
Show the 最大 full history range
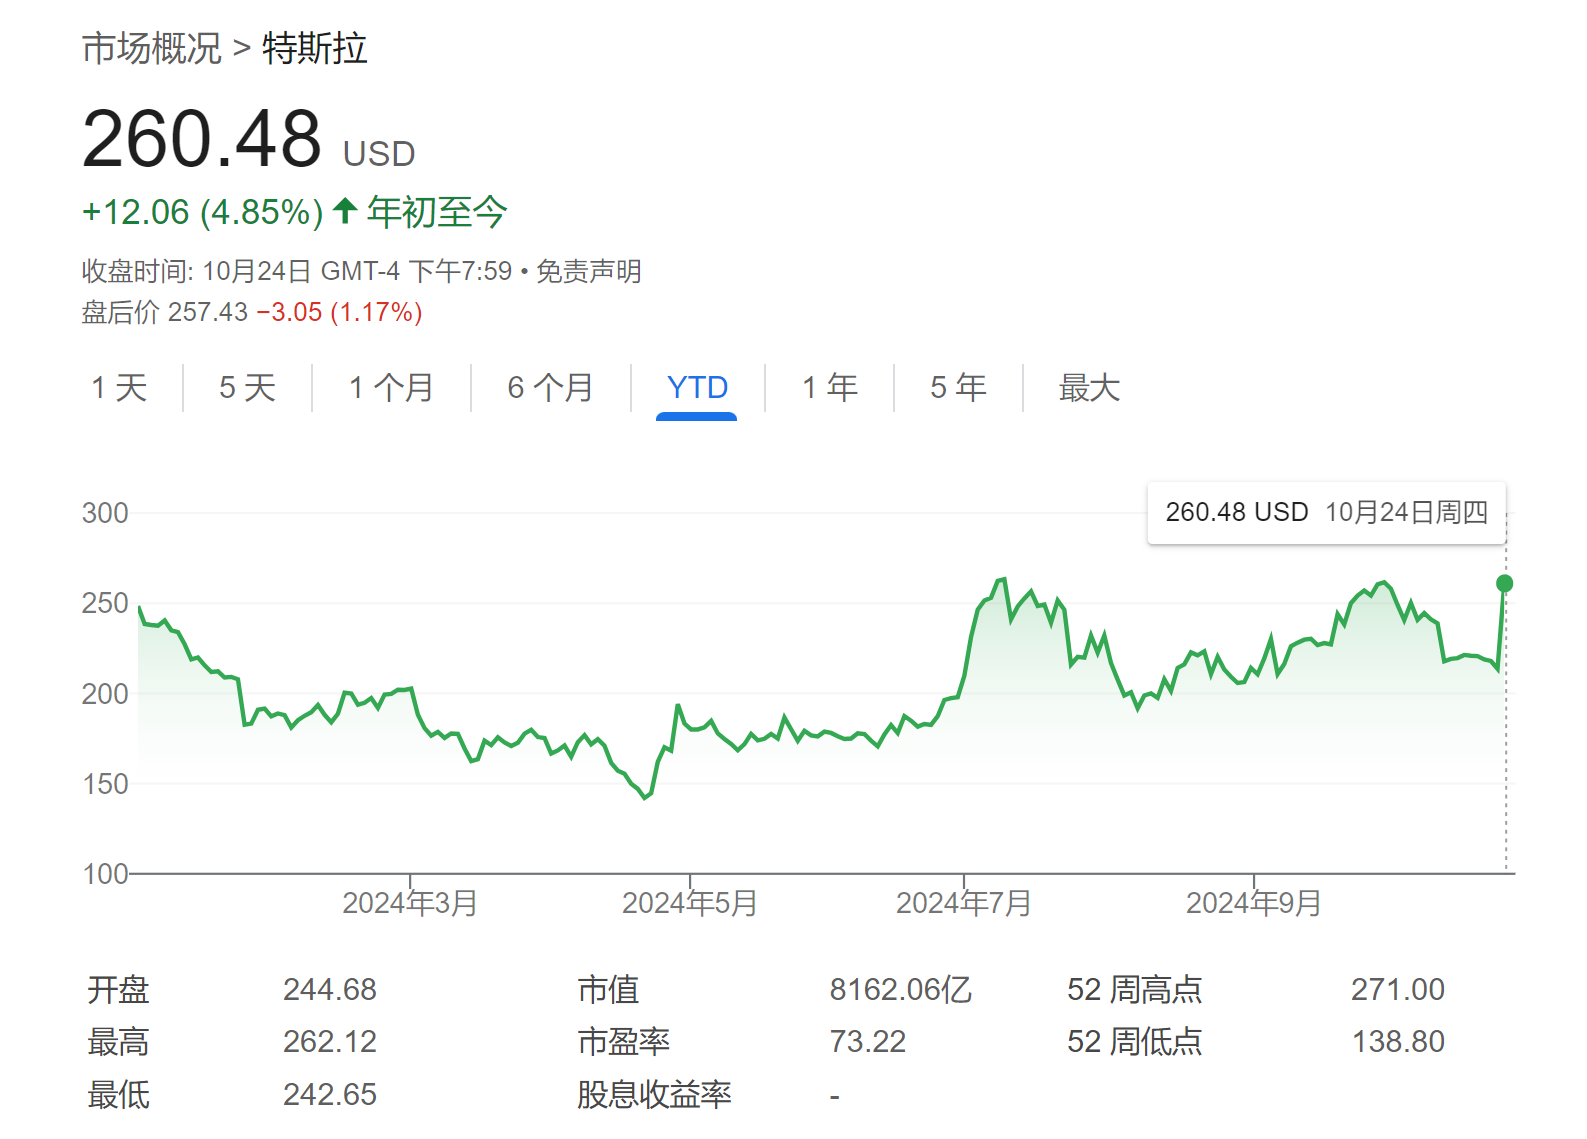(1089, 388)
